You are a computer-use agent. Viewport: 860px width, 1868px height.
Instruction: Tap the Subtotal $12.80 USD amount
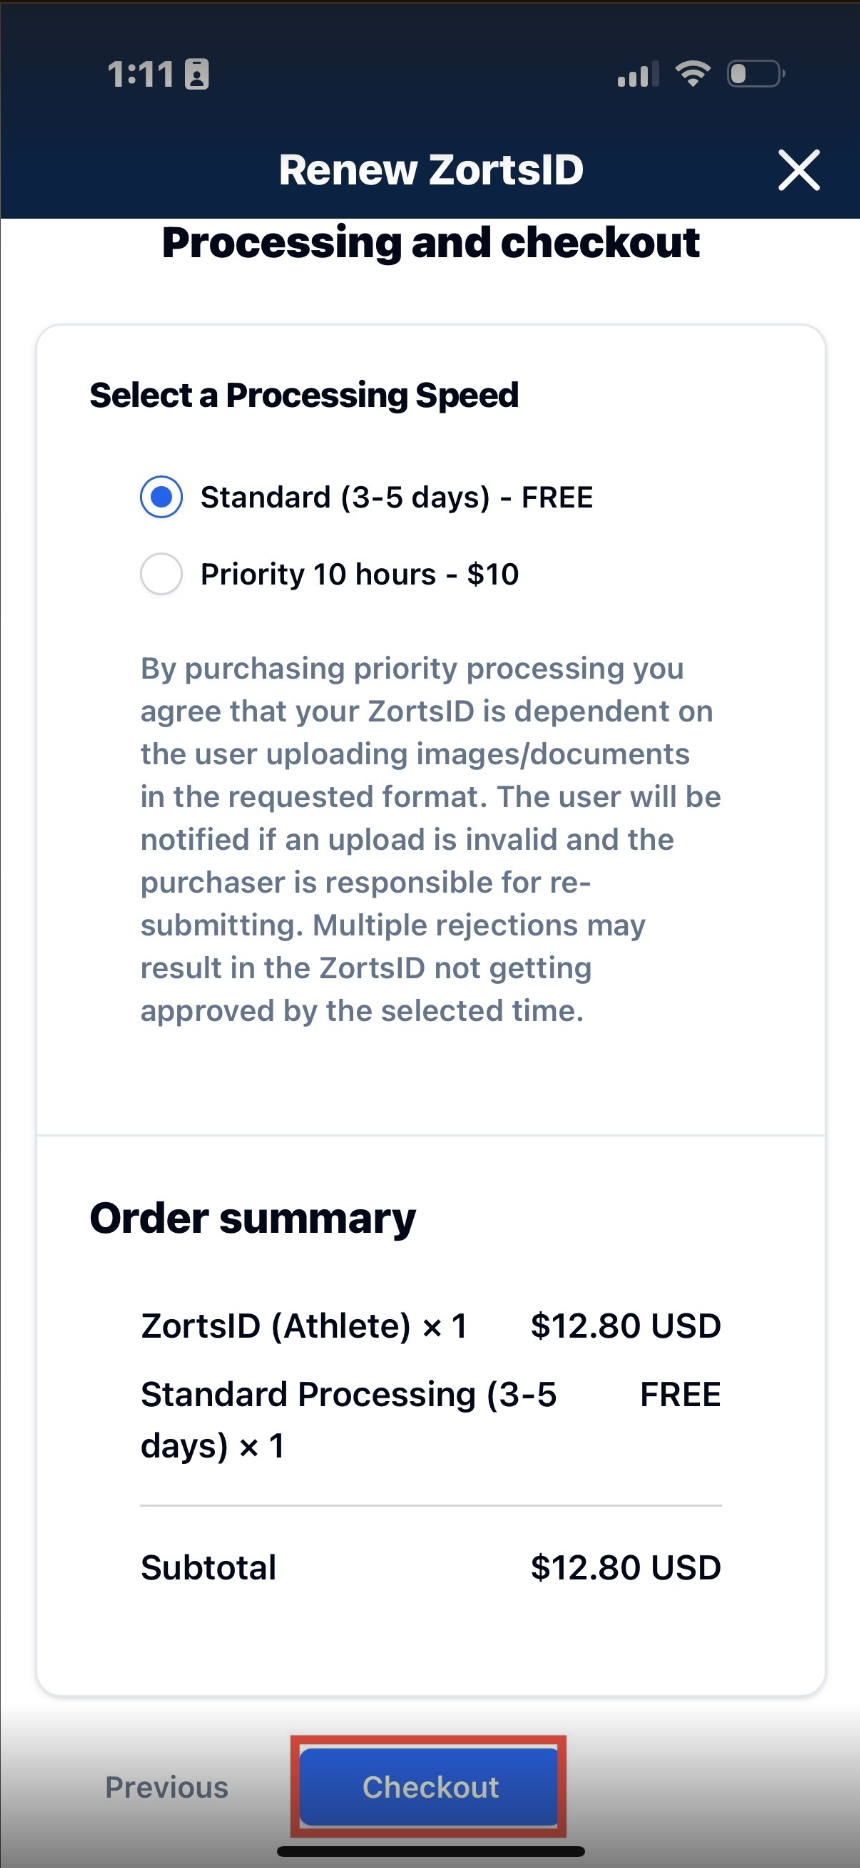(625, 1567)
